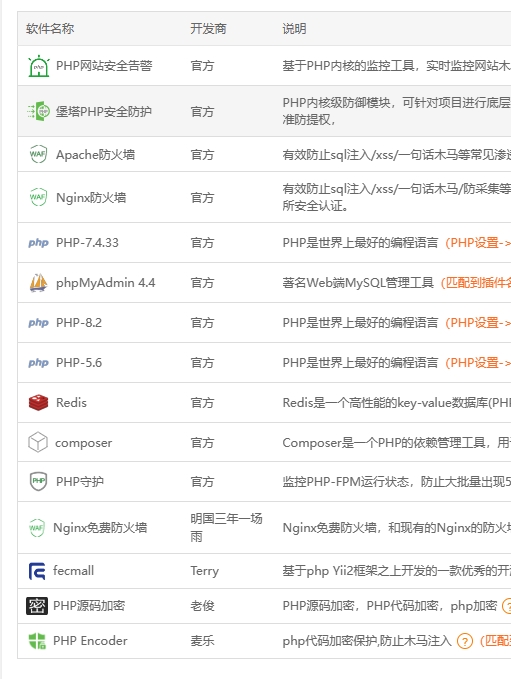Click the orange PHP设置 link in PHP-5.6 row
Viewport: 511px width, 679px height.
(x=478, y=362)
